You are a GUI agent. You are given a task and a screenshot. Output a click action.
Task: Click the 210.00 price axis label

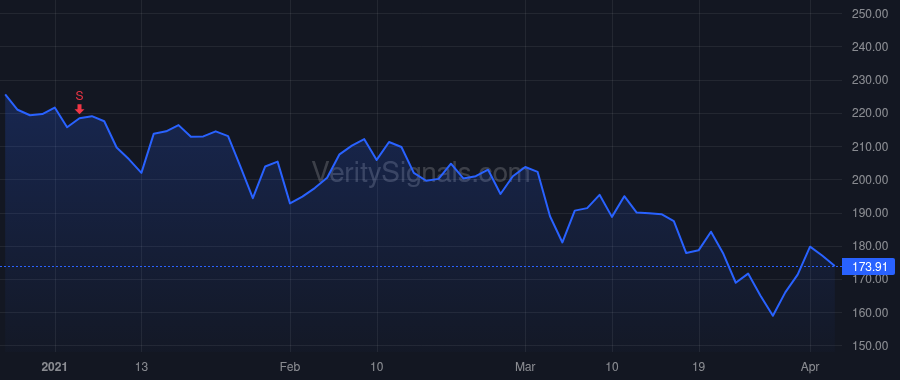point(870,146)
